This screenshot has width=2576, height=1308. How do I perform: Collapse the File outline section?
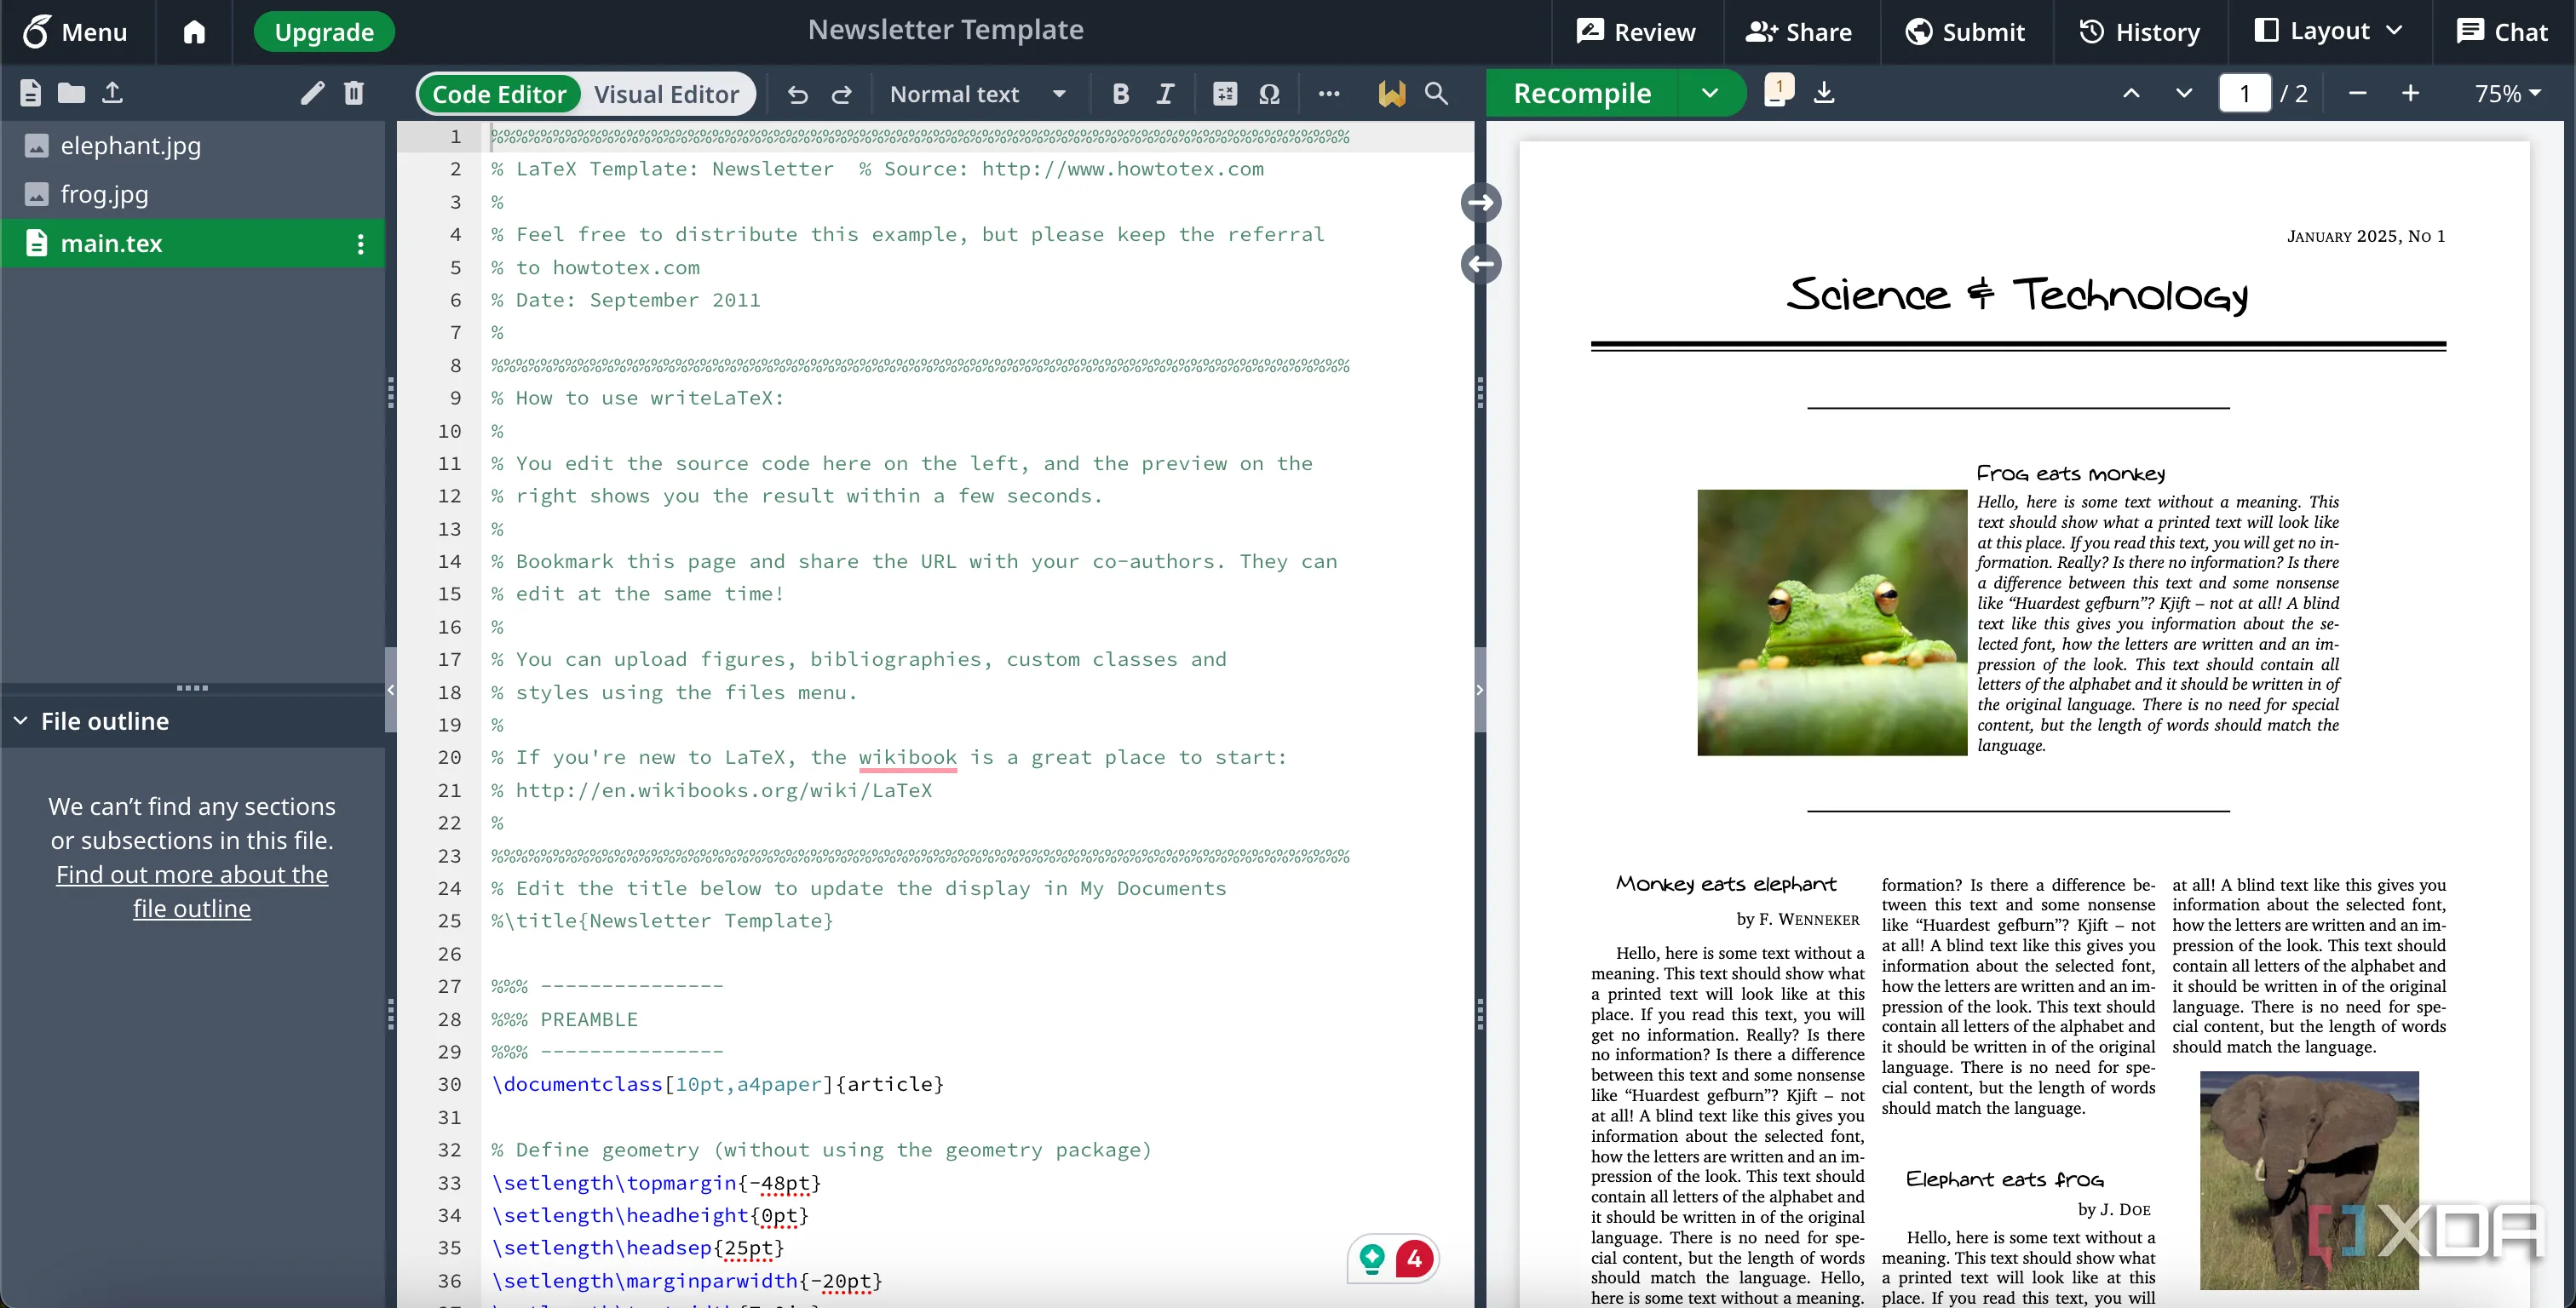point(20,721)
